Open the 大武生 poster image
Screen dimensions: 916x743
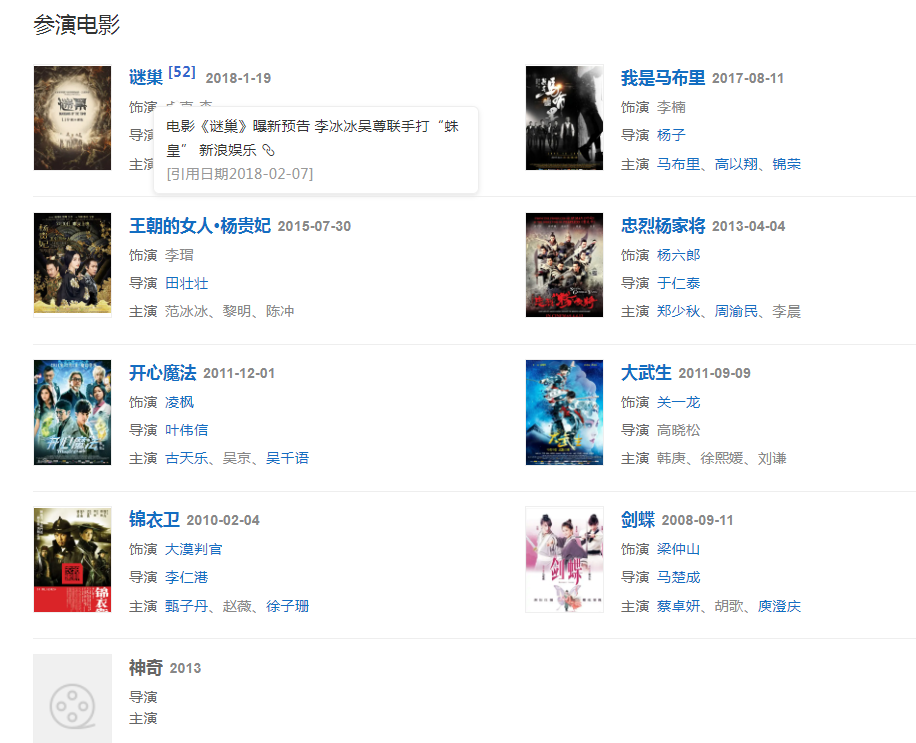coord(564,412)
